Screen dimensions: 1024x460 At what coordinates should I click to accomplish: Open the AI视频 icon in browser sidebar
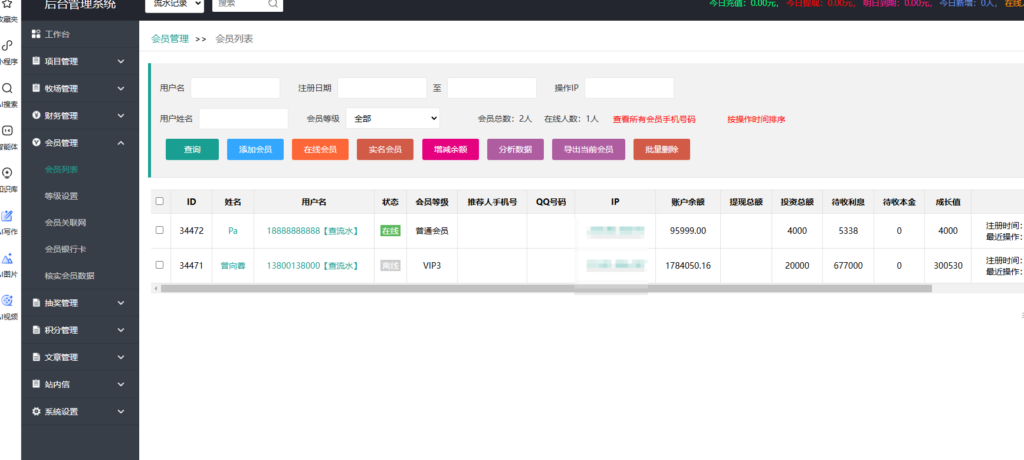[8, 301]
